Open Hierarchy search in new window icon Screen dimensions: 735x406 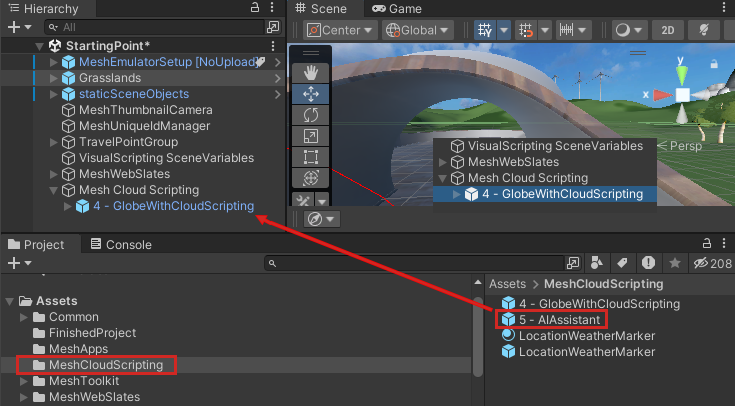point(273,27)
